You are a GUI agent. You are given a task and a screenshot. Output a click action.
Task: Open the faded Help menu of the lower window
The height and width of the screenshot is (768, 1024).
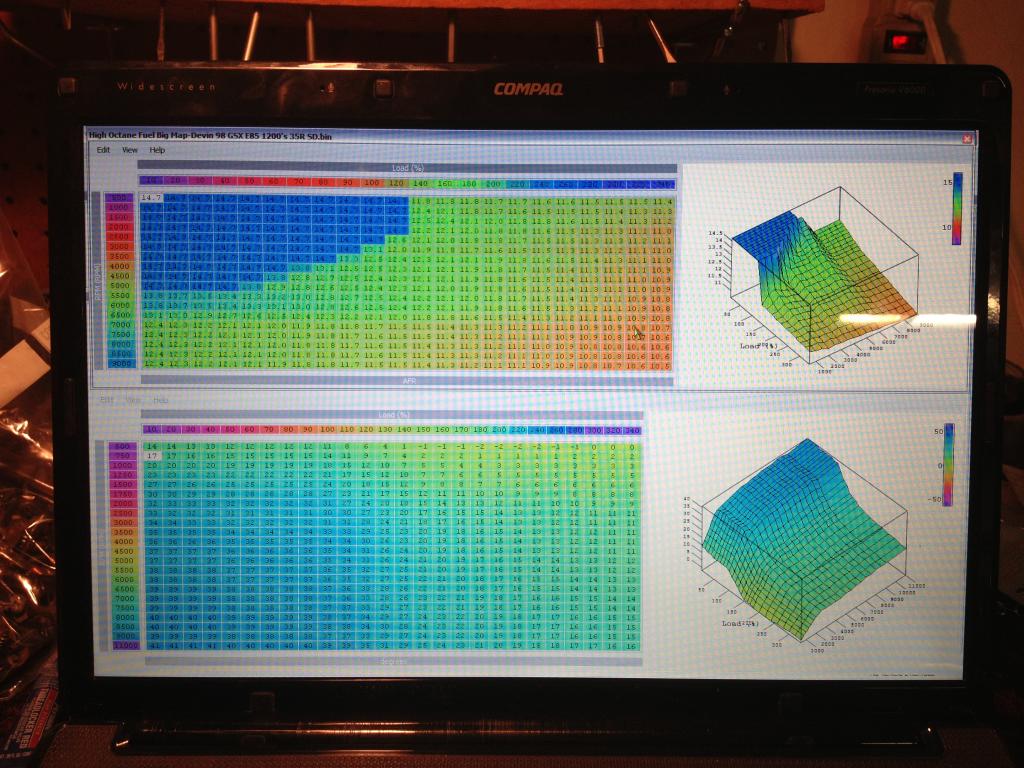(160, 400)
